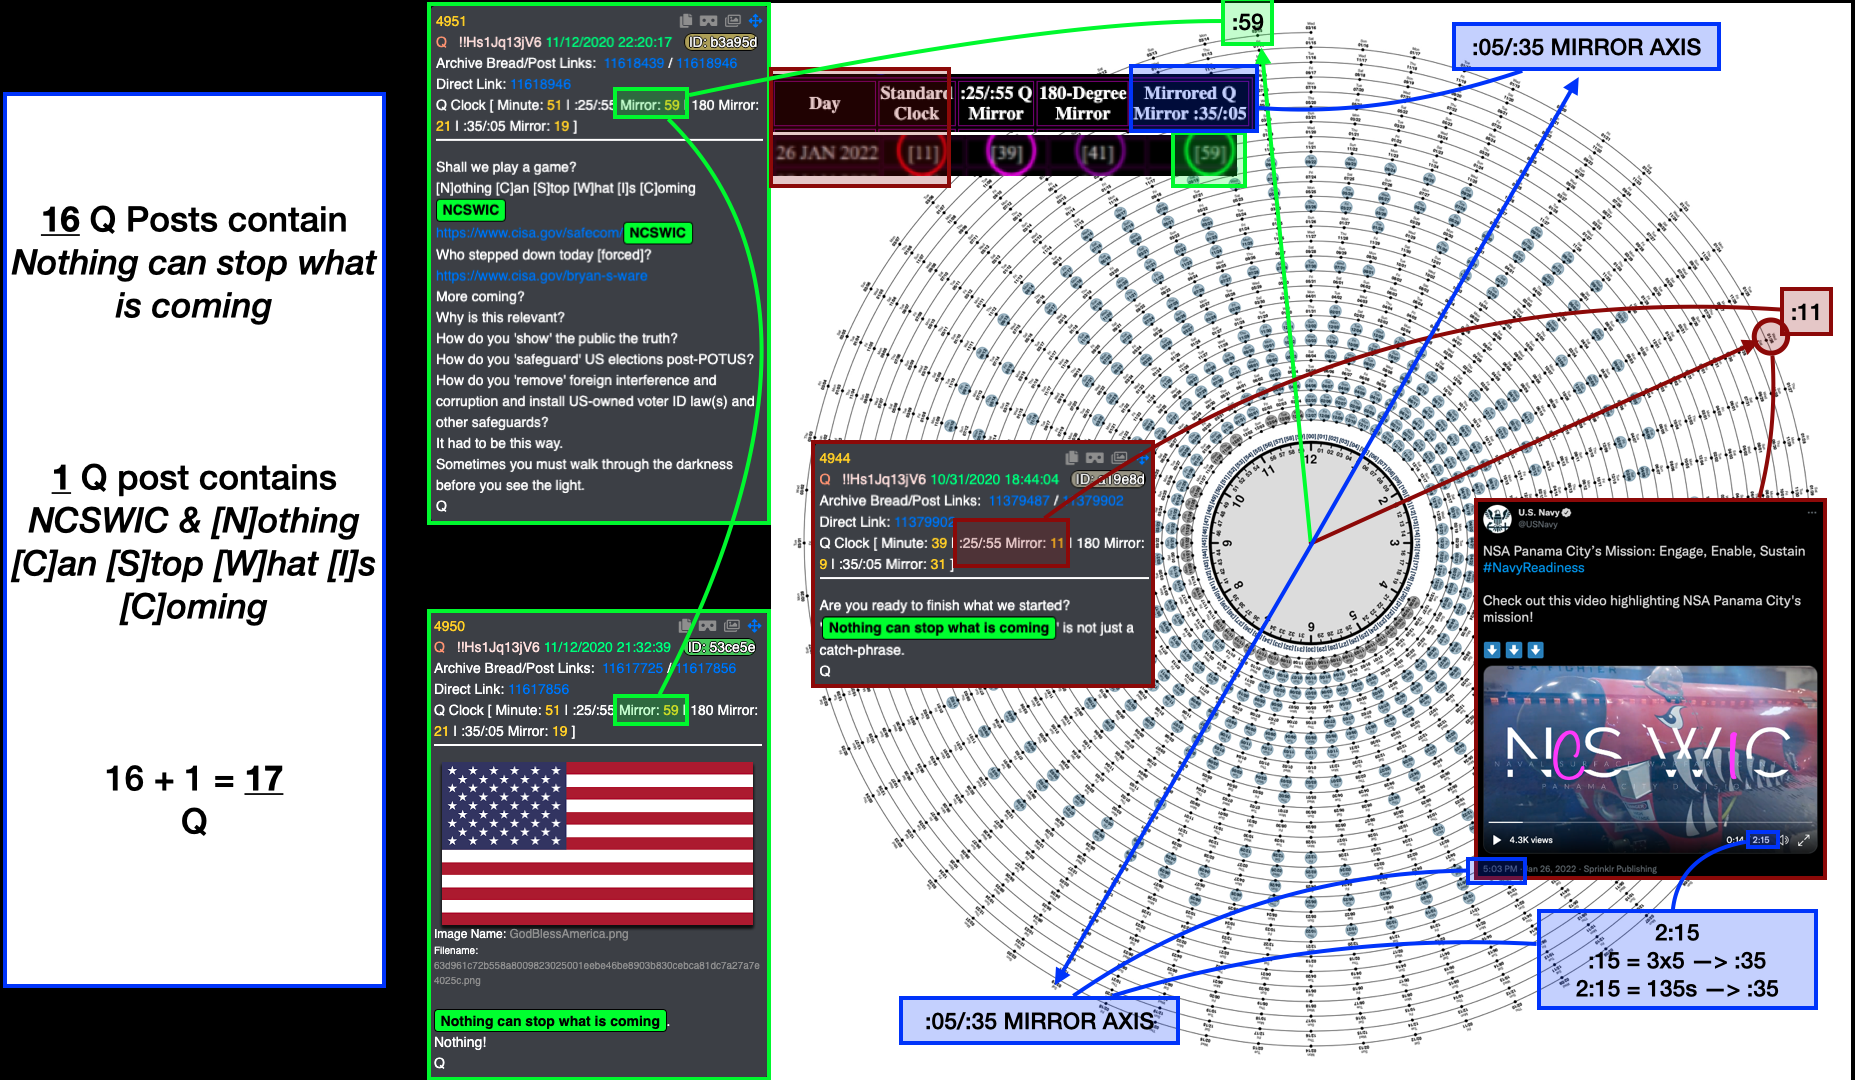Select timestamp 11/12/2020 22:20:17
This screenshot has width=1855, height=1080.
coord(609,42)
